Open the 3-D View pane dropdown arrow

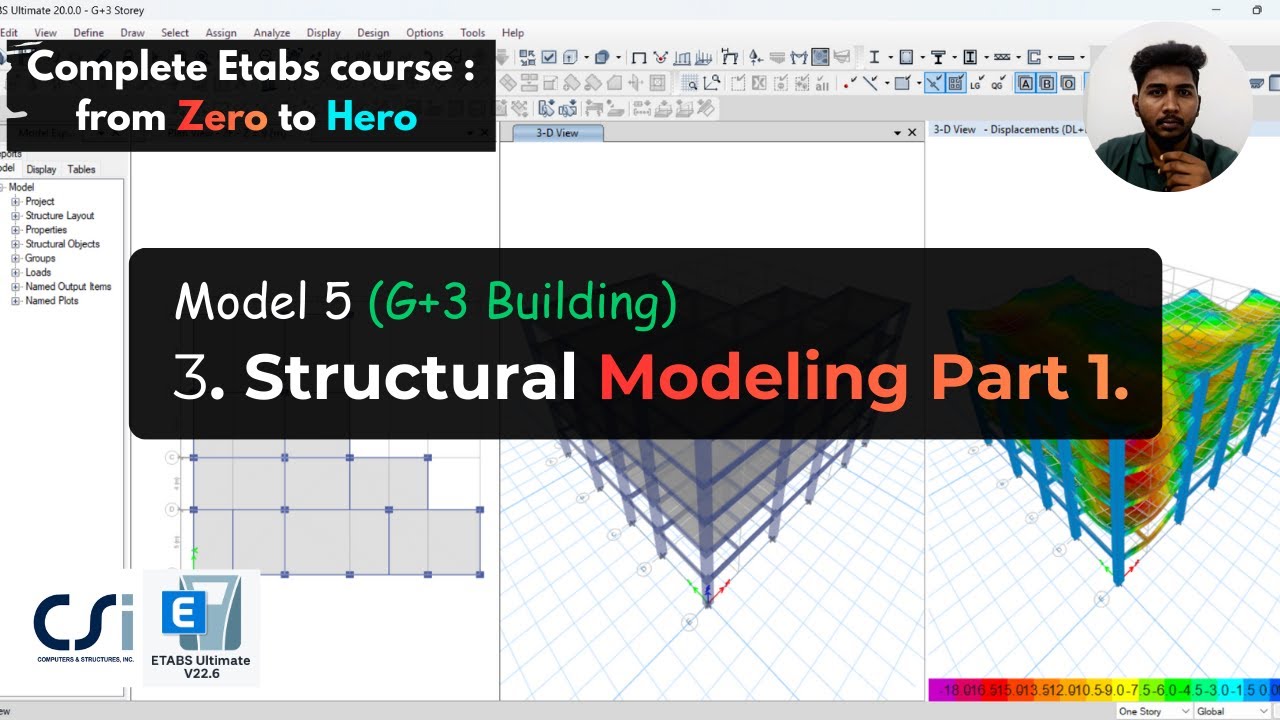(897, 132)
